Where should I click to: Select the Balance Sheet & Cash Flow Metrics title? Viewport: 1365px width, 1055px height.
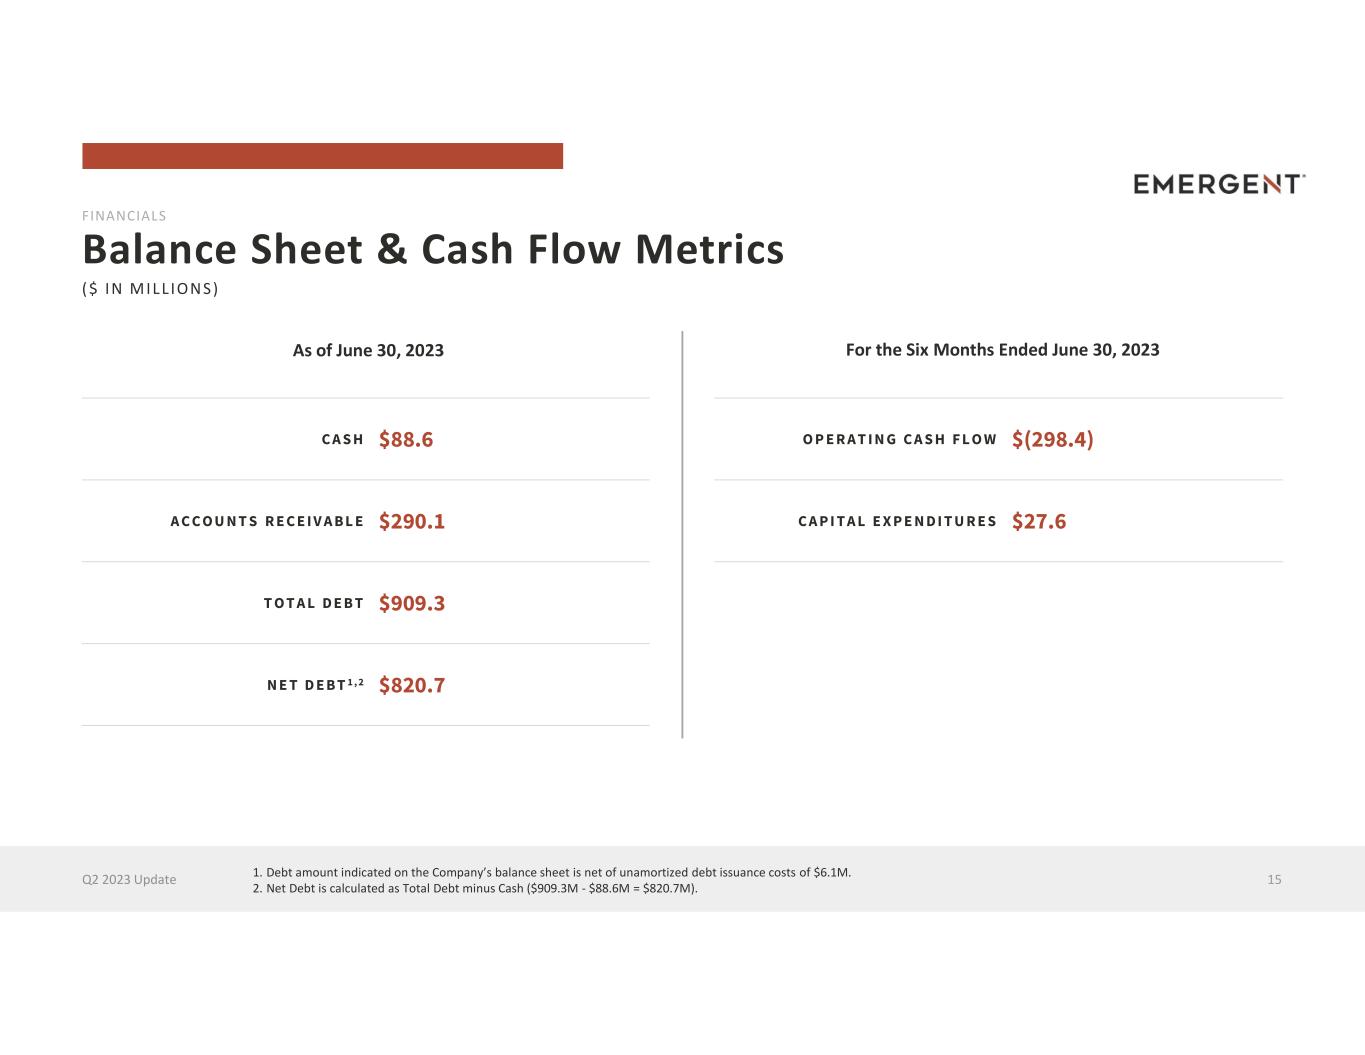(x=433, y=250)
